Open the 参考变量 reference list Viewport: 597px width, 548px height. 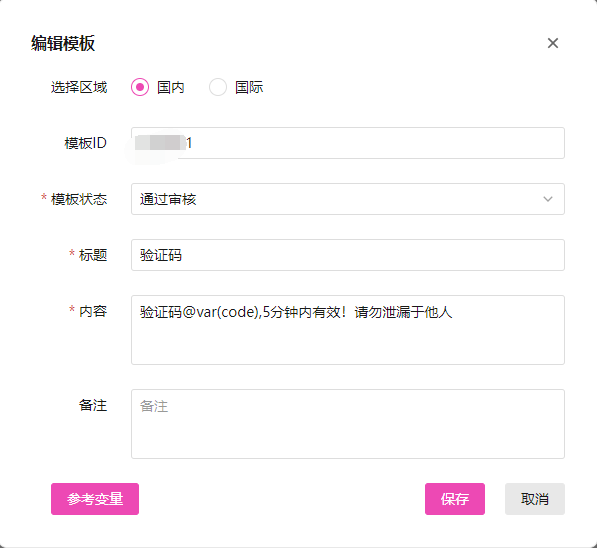[x=95, y=499]
